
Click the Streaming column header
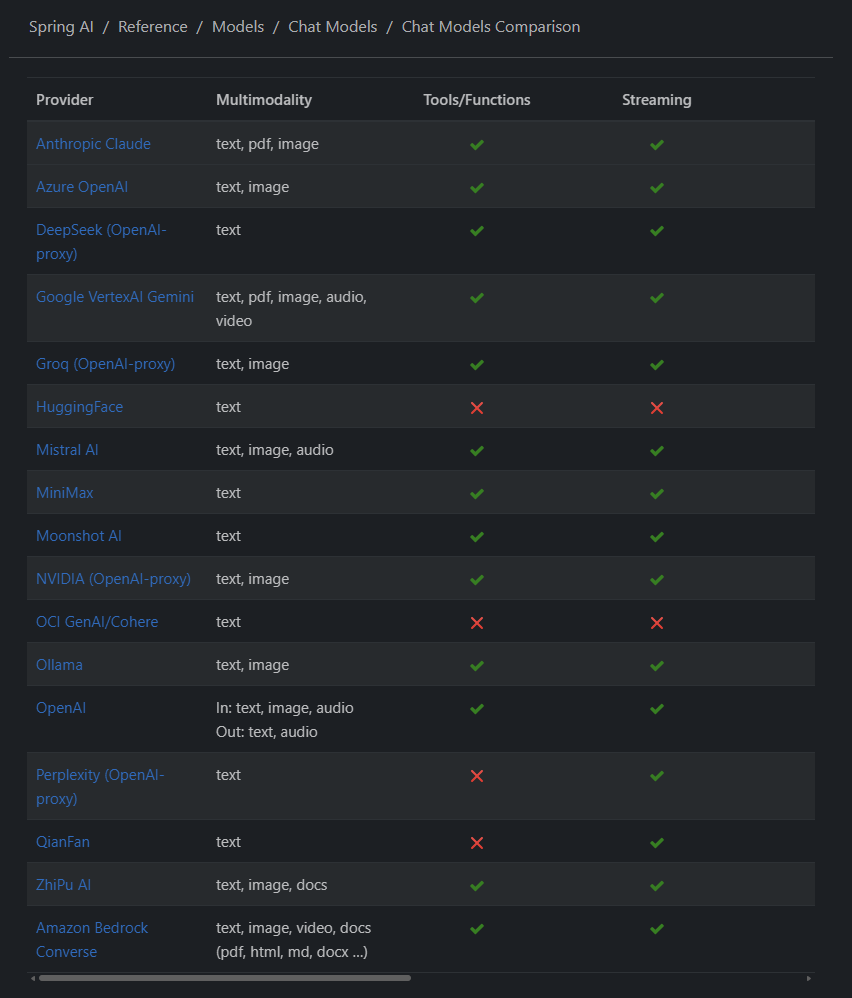click(657, 100)
